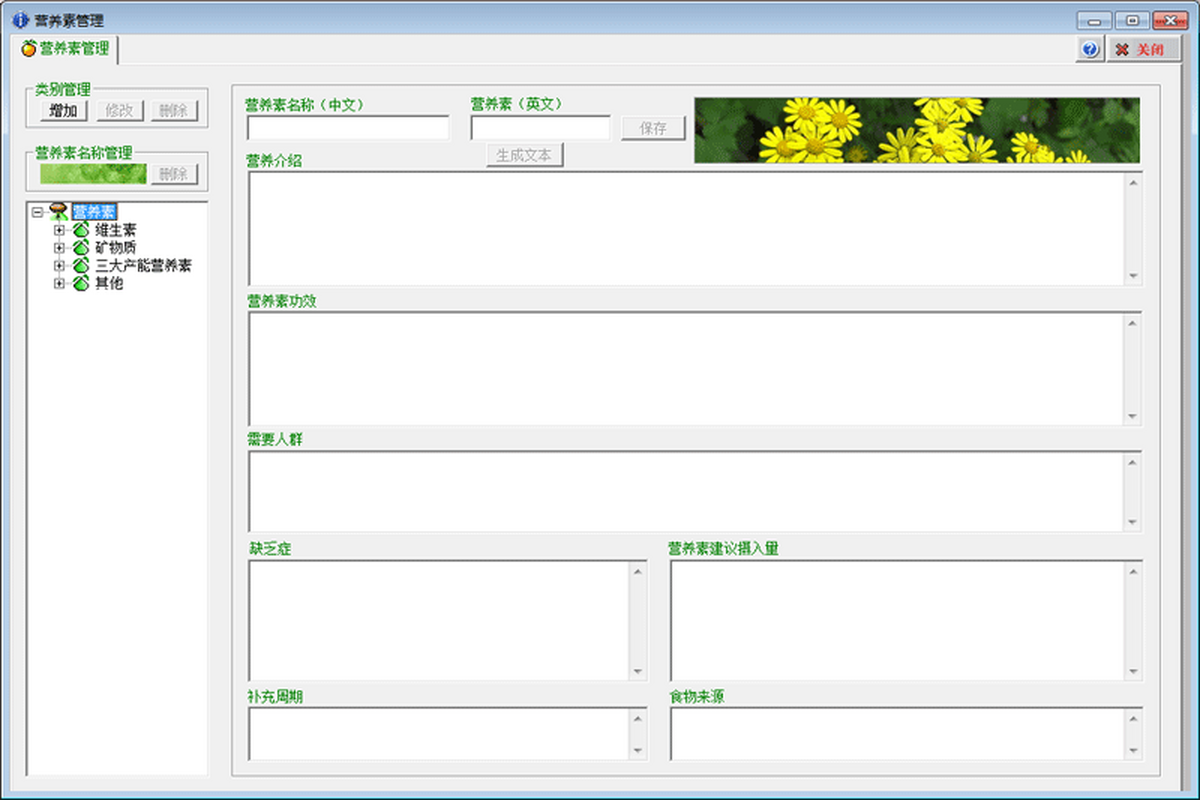Click the 生成文本 button
1200x800 pixels.
click(x=524, y=156)
